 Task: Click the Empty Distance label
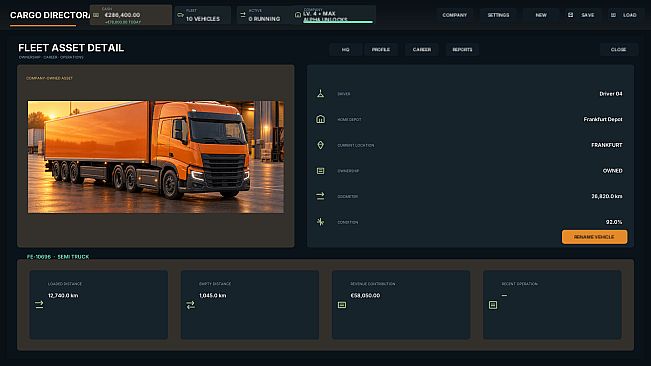coord(215,284)
